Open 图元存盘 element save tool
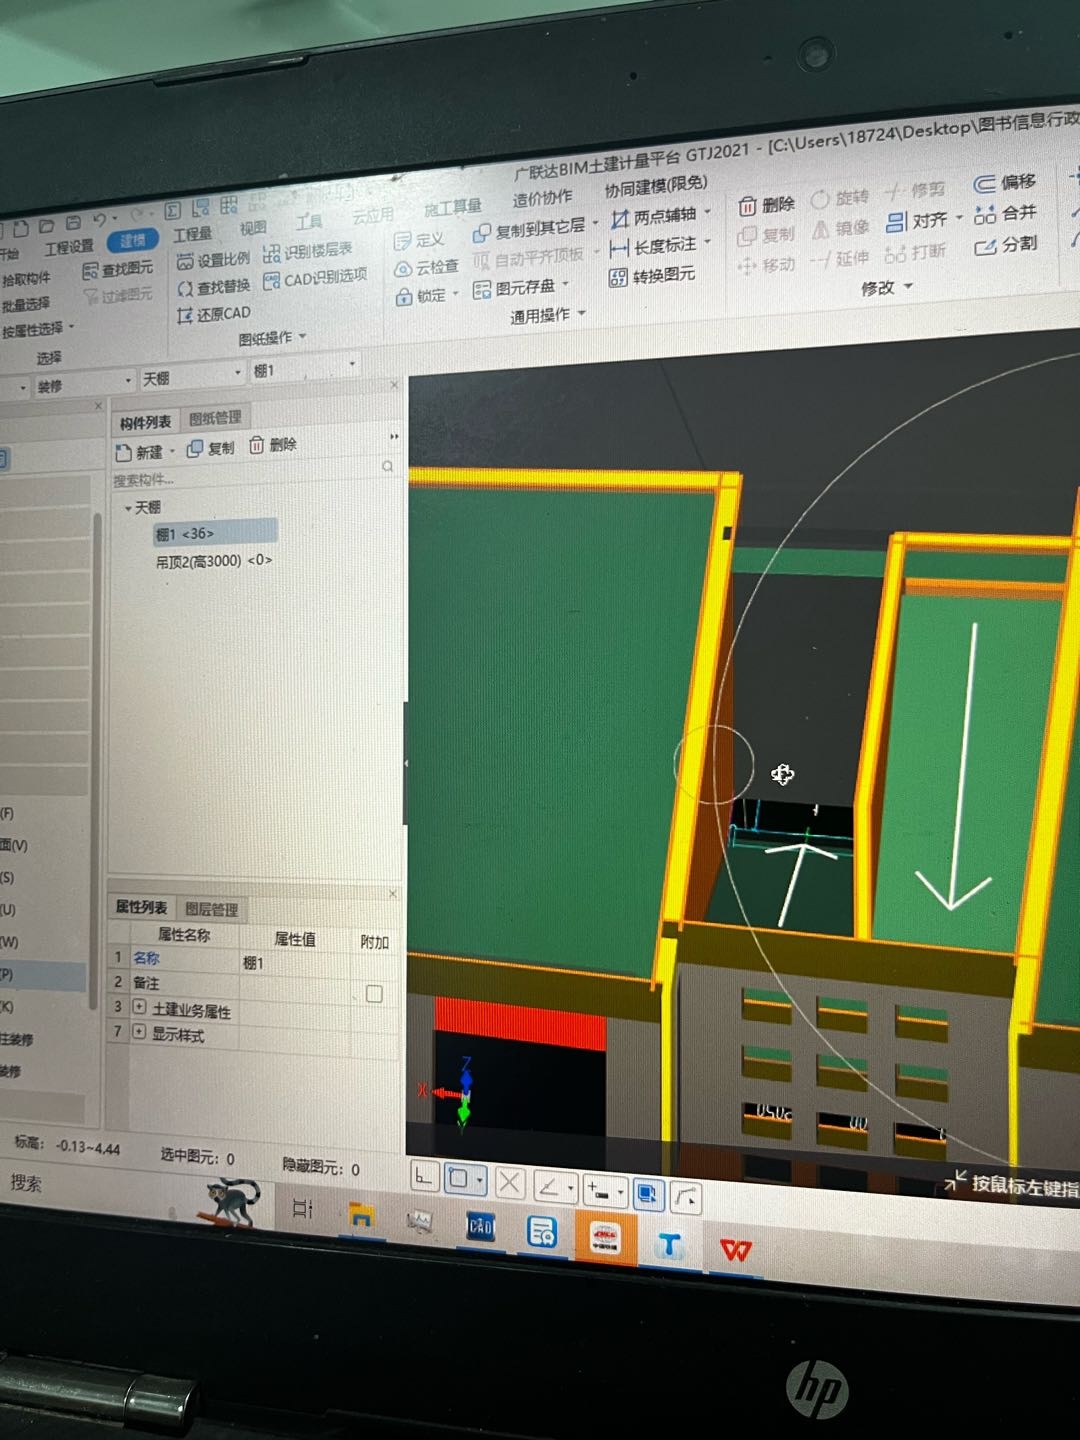Screen dimensions: 1080x1440 click(520, 288)
